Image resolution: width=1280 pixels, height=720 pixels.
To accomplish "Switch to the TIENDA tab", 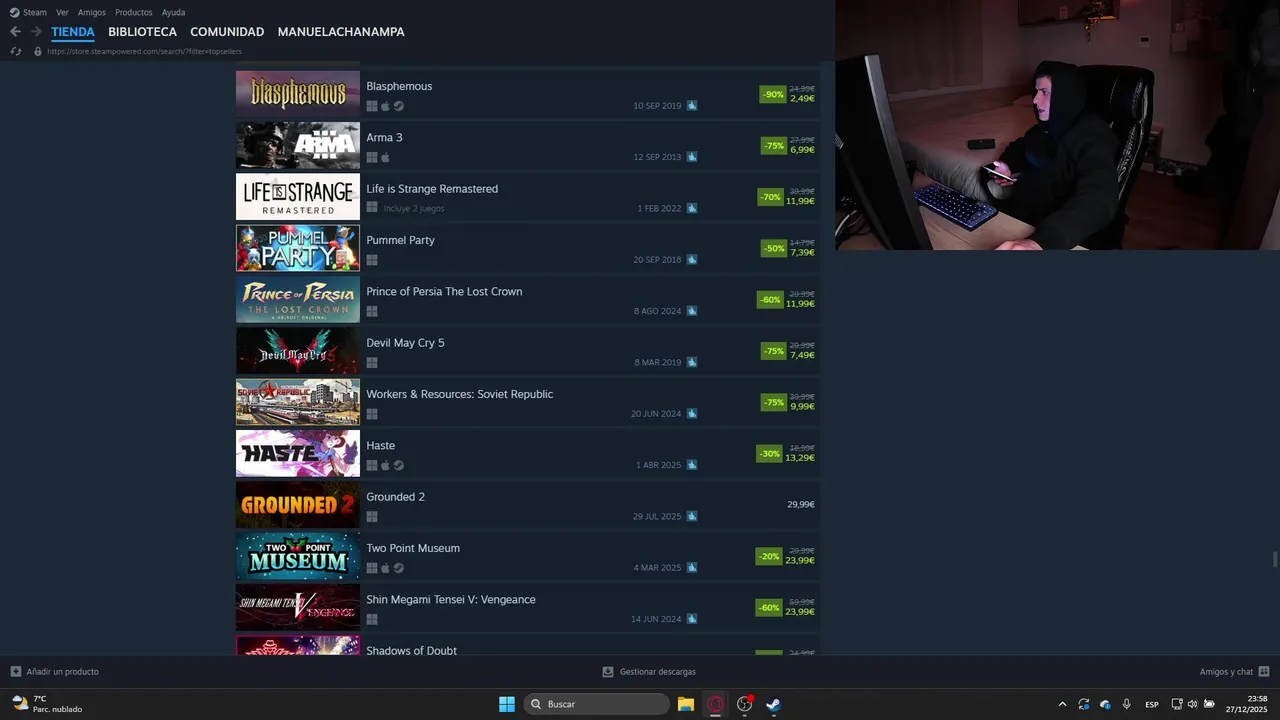I will tap(73, 32).
